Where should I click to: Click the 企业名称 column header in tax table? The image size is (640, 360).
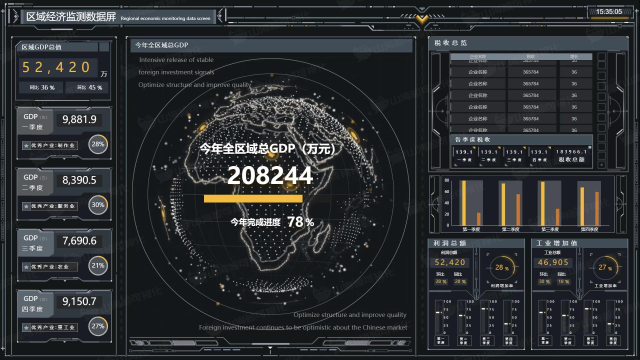pyautogui.click(x=478, y=57)
